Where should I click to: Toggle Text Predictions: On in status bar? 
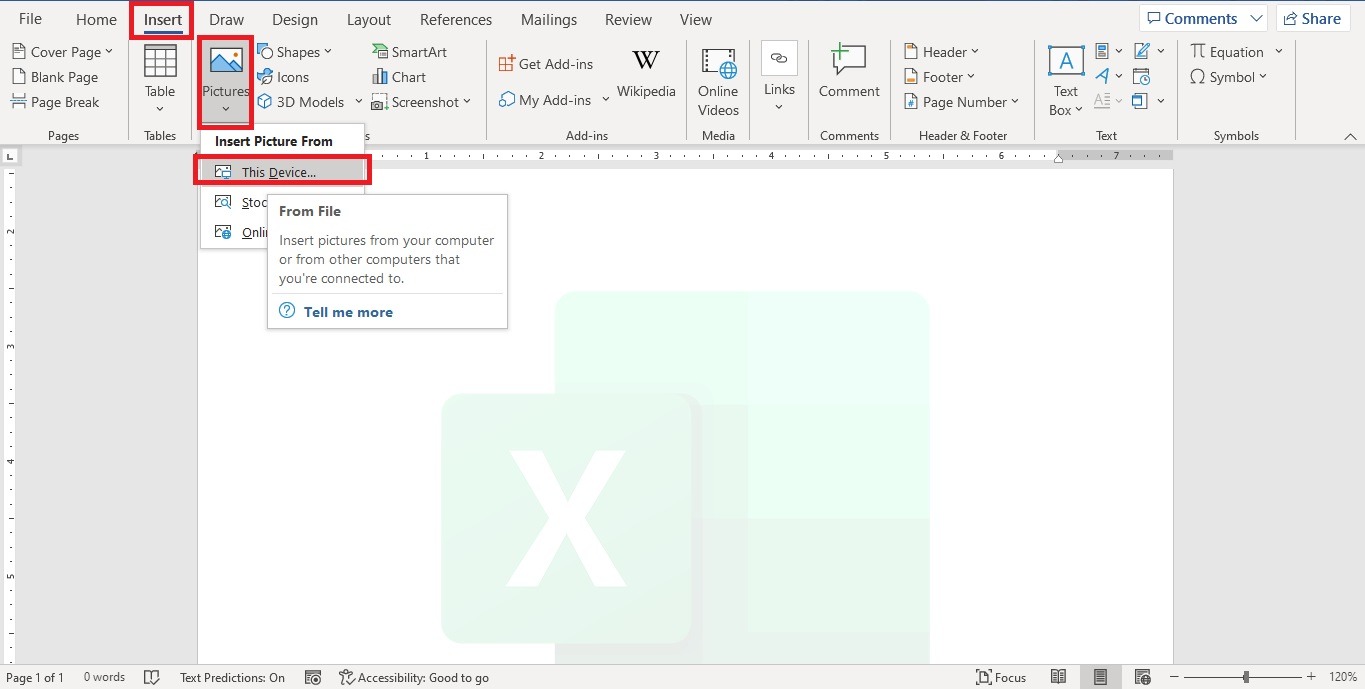(x=232, y=677)
